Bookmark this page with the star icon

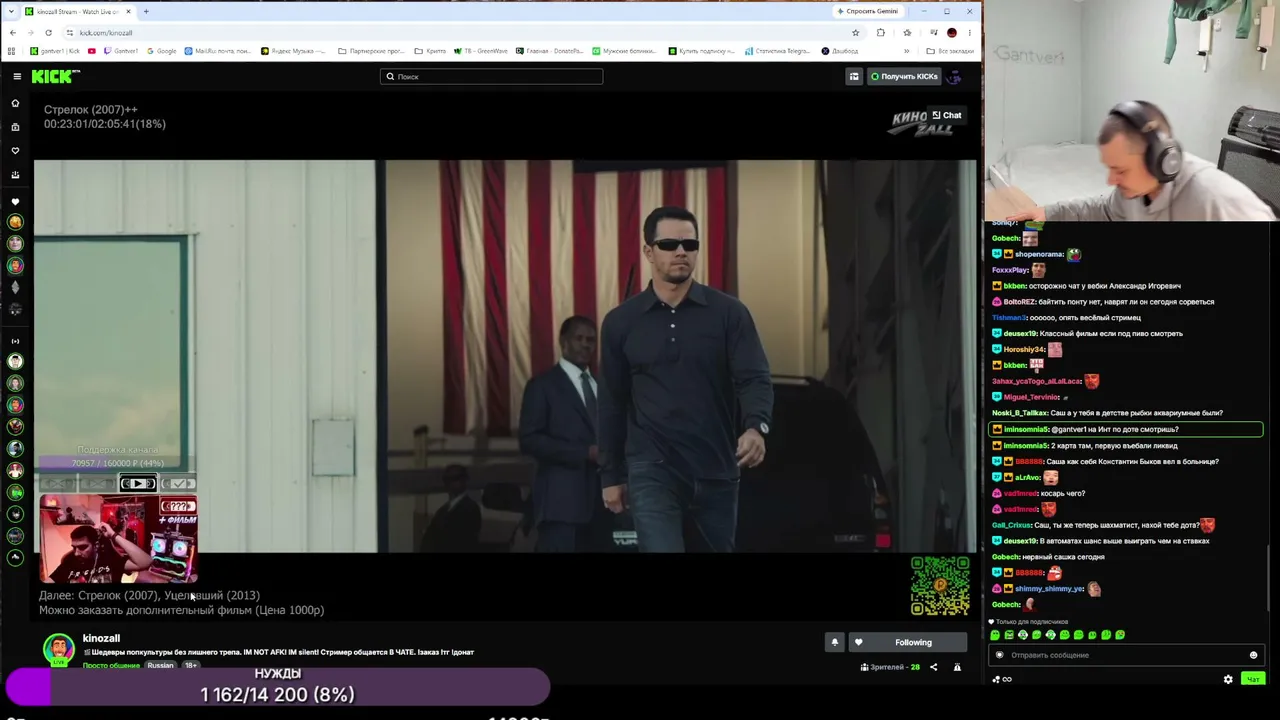point(855,32)
